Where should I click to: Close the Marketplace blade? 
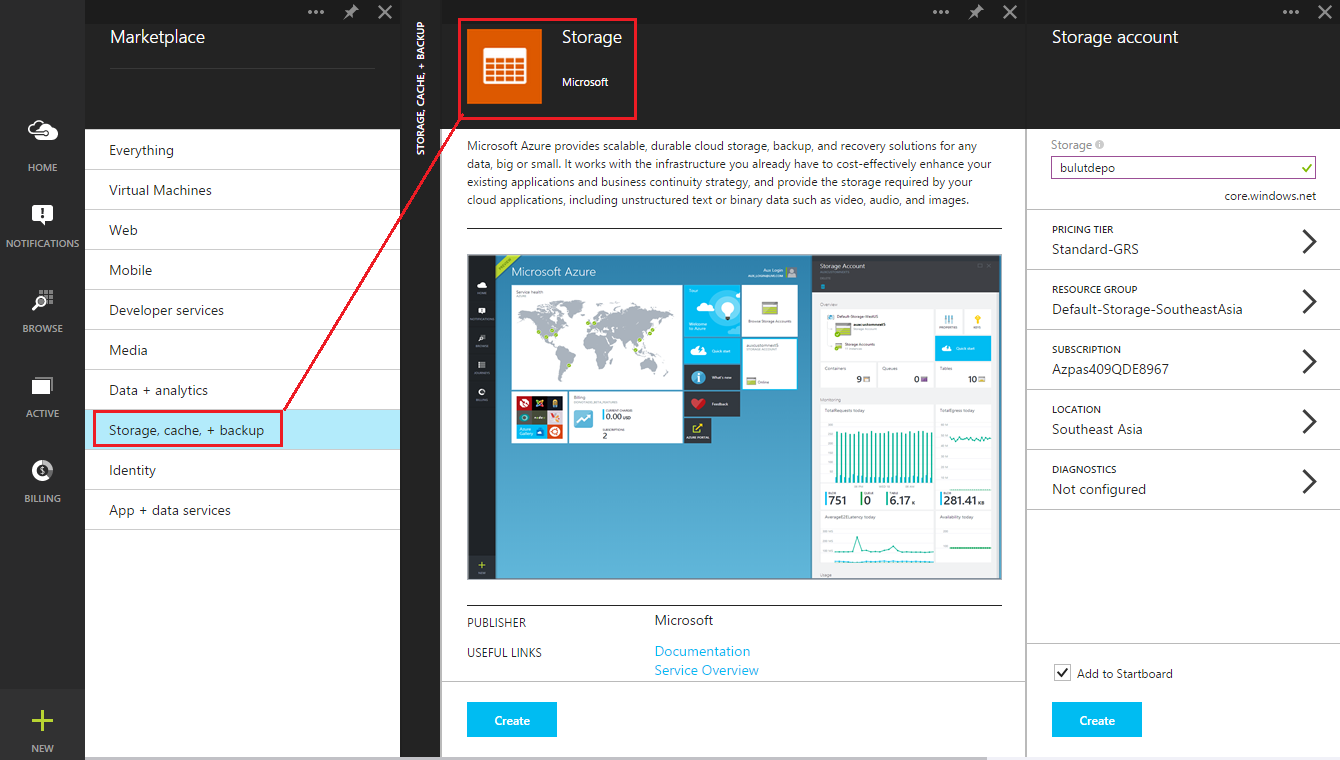tap(385, 12)
